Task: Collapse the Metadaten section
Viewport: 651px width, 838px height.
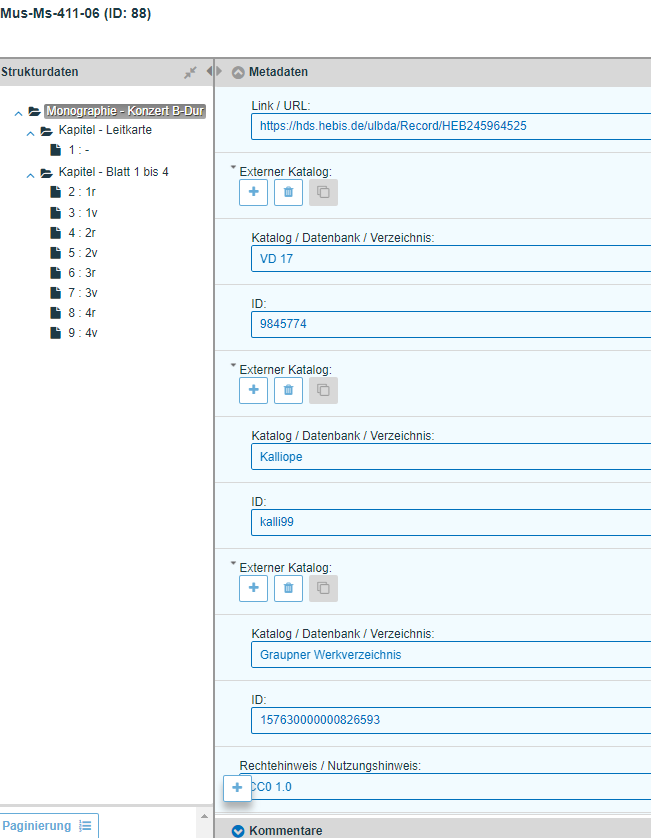Action: (238, 72)
